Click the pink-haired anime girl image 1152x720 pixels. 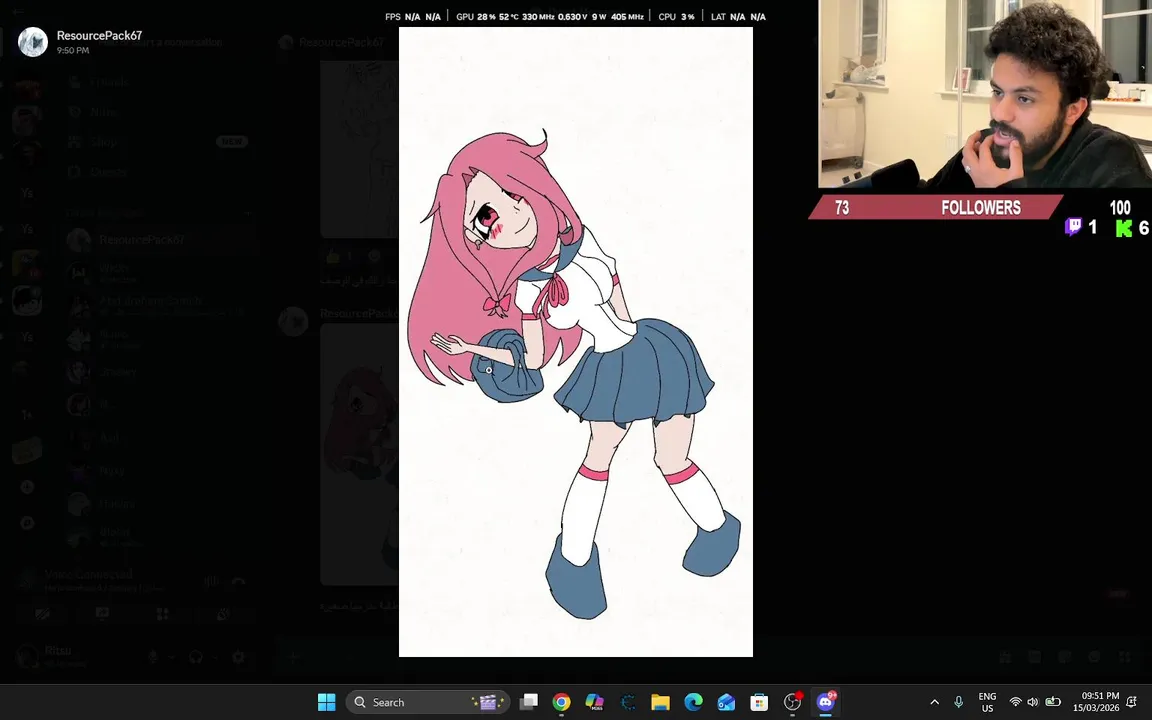point(576,342)
